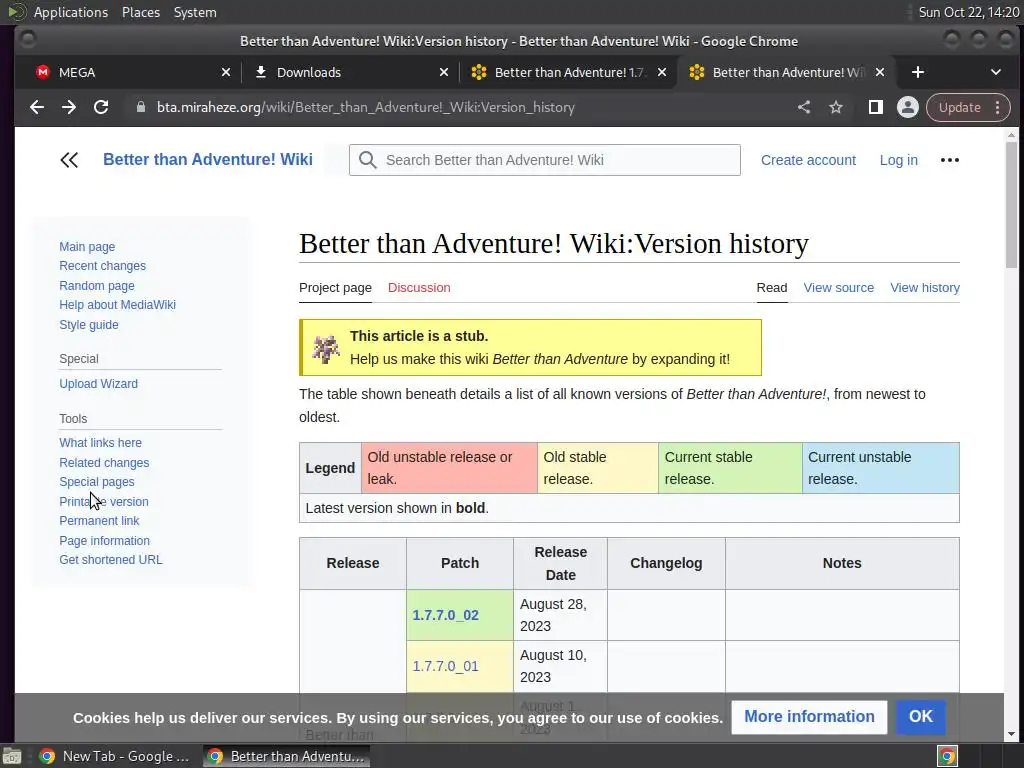The height and width of the screenshot is (768, 1024).
Task: Click the Release Date table header
Action: pos(560,564)
